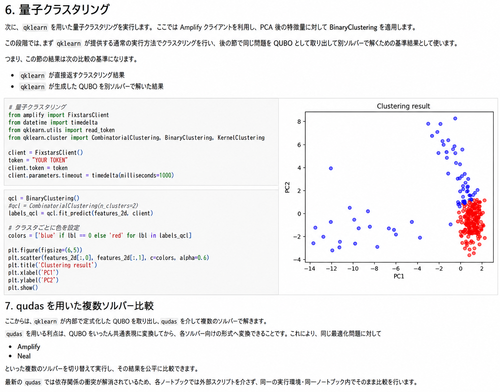Click the plt.scatter(features_2d...) code line

pos(108,258)
